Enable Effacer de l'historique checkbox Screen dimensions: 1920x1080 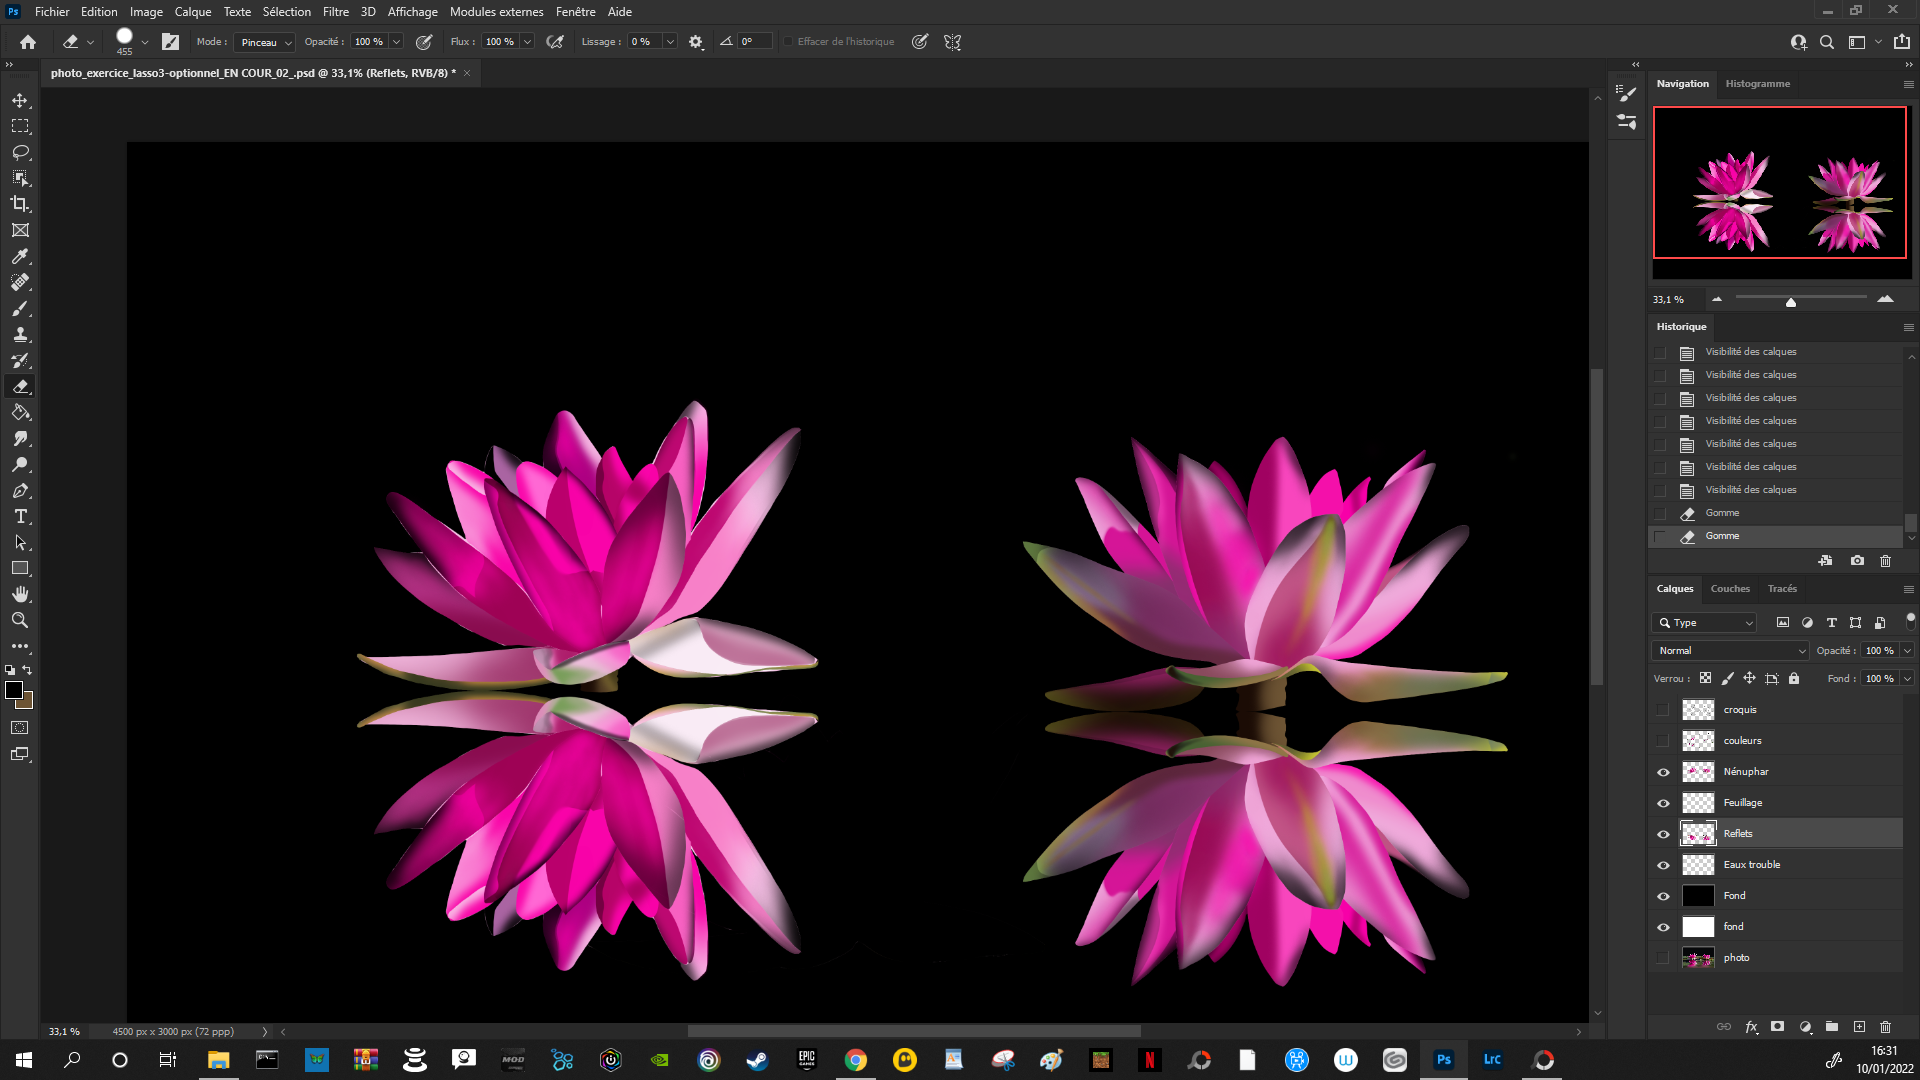pyautogui.click(x=788, y=42)
